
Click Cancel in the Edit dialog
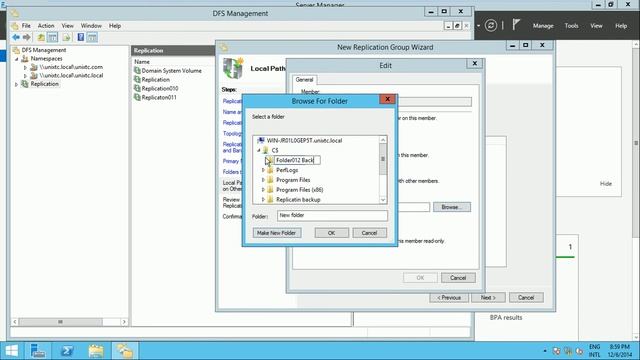[458, 278]
